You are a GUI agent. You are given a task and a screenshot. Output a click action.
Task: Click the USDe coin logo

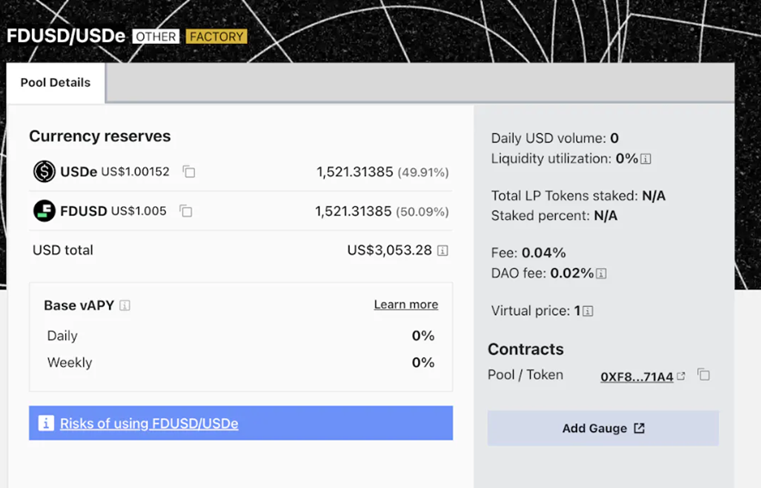[x=44, y=171]
